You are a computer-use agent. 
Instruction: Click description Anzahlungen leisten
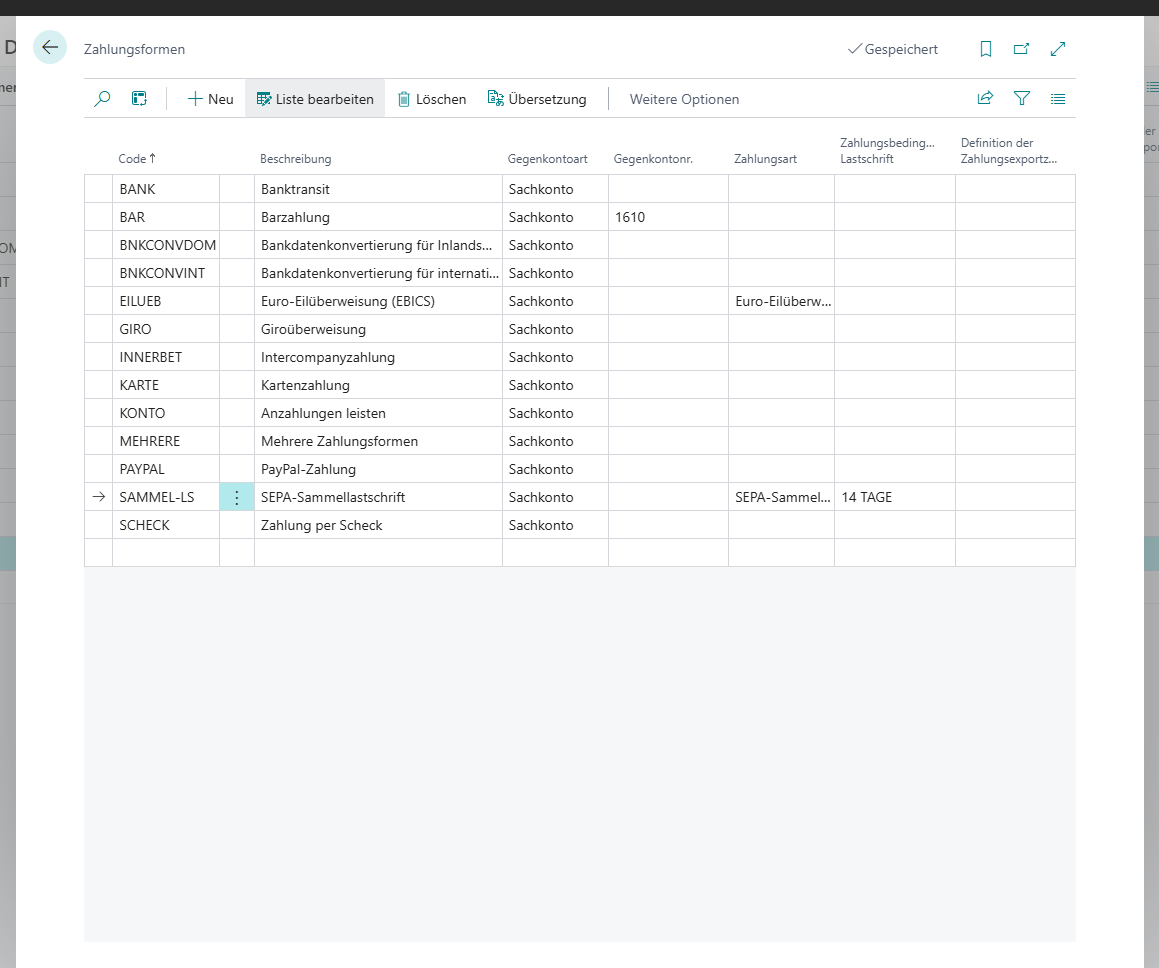coord(378,414)
